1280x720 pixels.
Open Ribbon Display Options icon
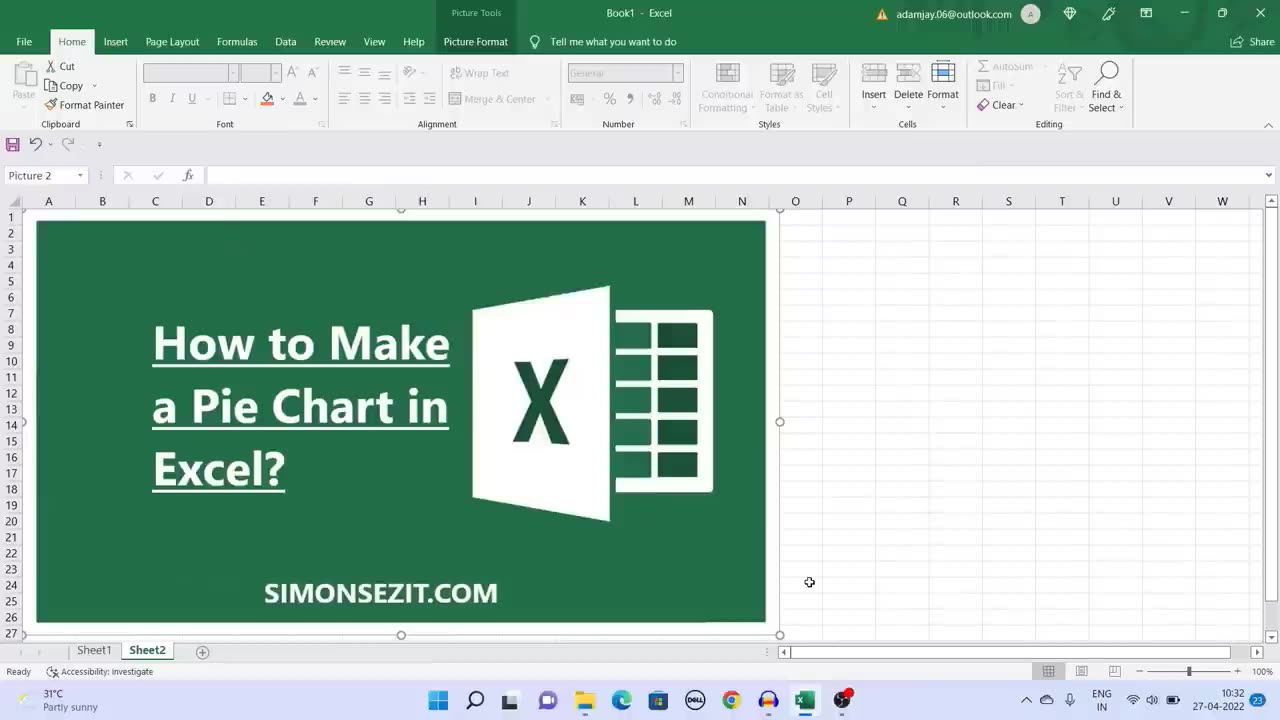1146,13
